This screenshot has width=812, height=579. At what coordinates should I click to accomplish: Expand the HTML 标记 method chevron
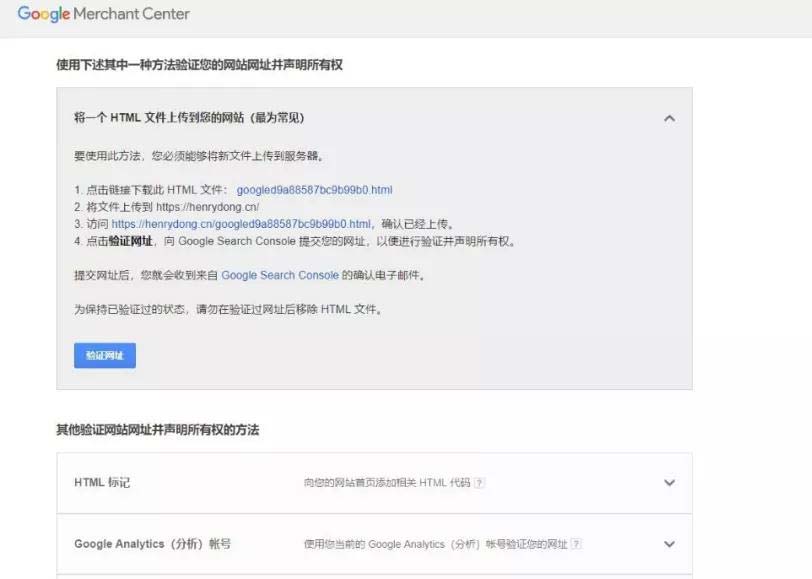[x=669, y=483]
